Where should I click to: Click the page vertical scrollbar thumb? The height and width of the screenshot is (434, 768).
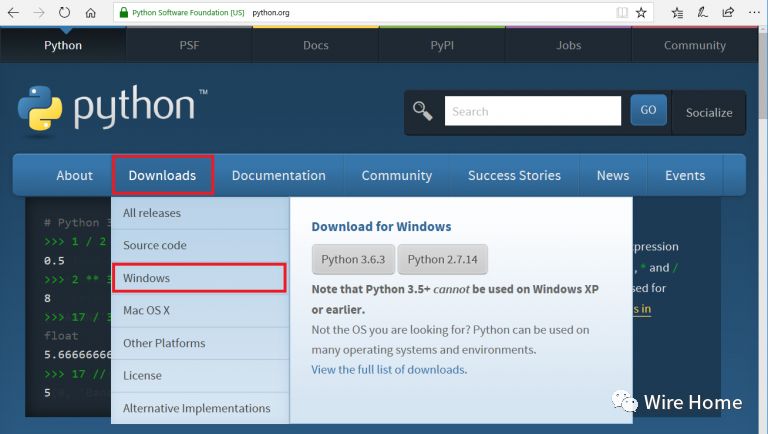pos(763,73)
